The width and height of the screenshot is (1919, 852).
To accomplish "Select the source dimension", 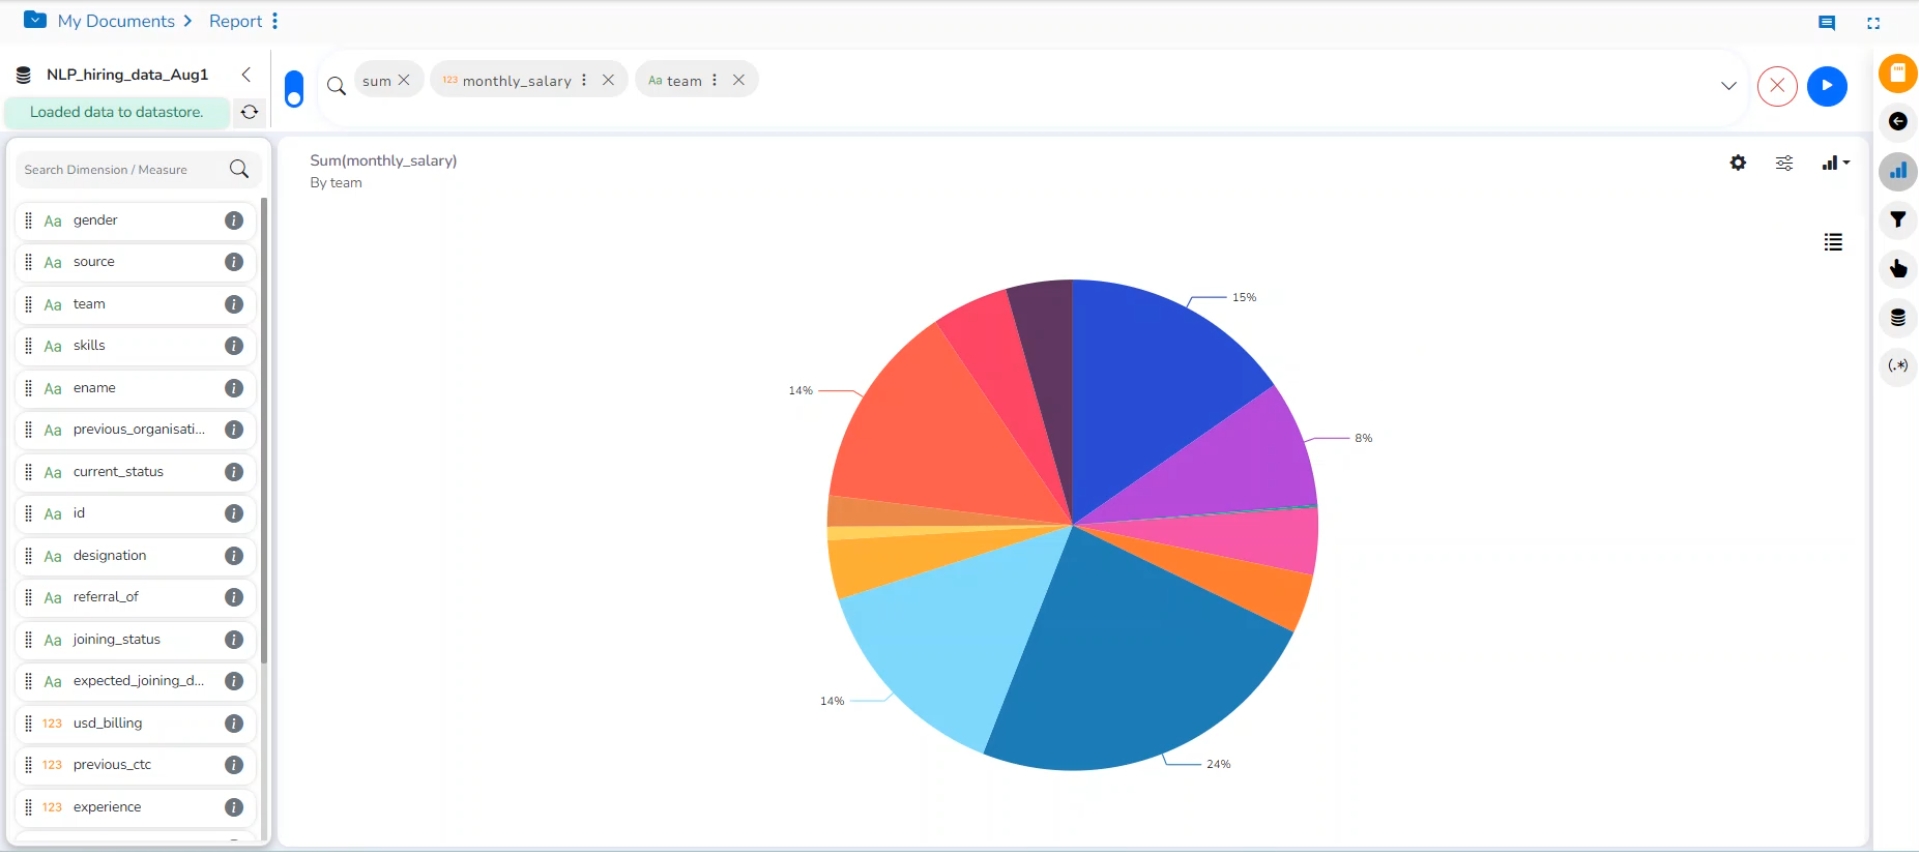I will [135, 262].
